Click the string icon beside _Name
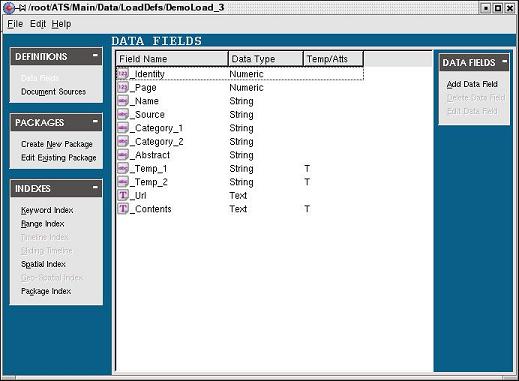 coord(123,101)
